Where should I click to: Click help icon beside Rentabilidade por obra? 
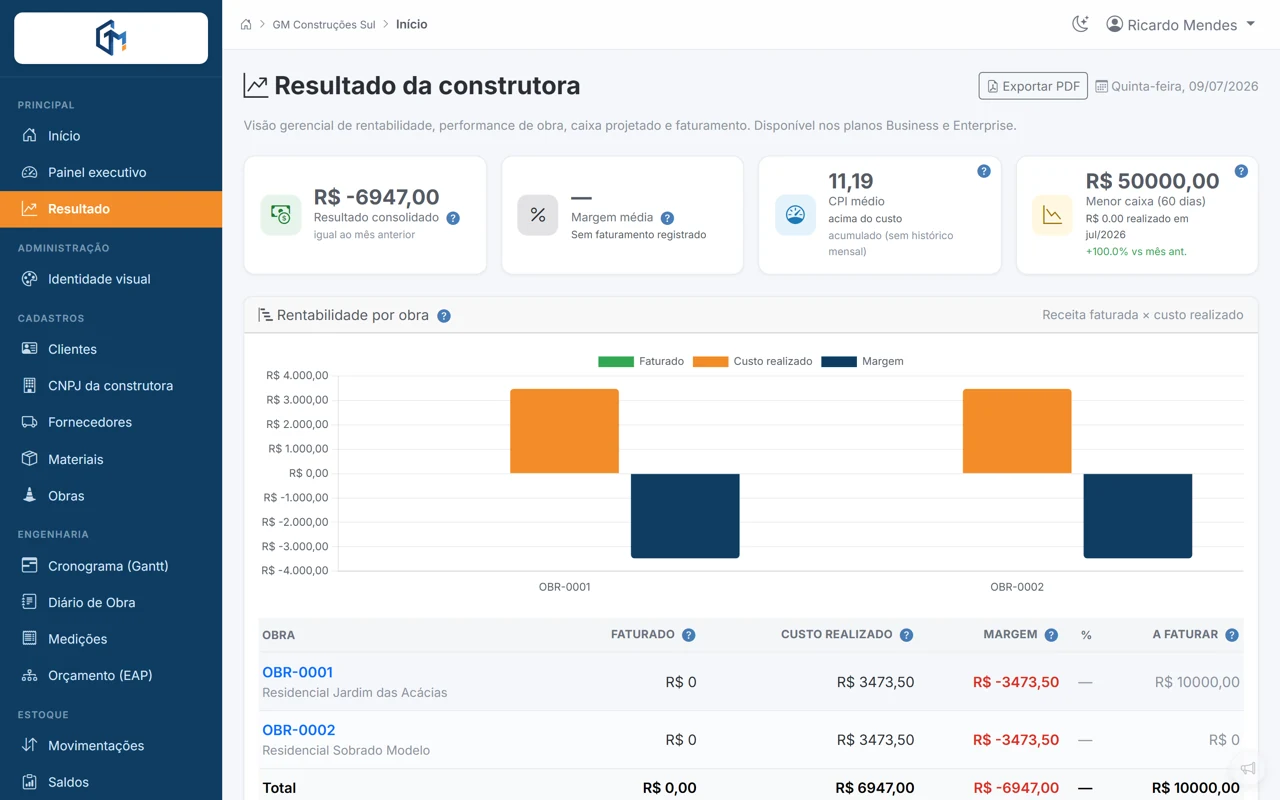tap(444, 316)
